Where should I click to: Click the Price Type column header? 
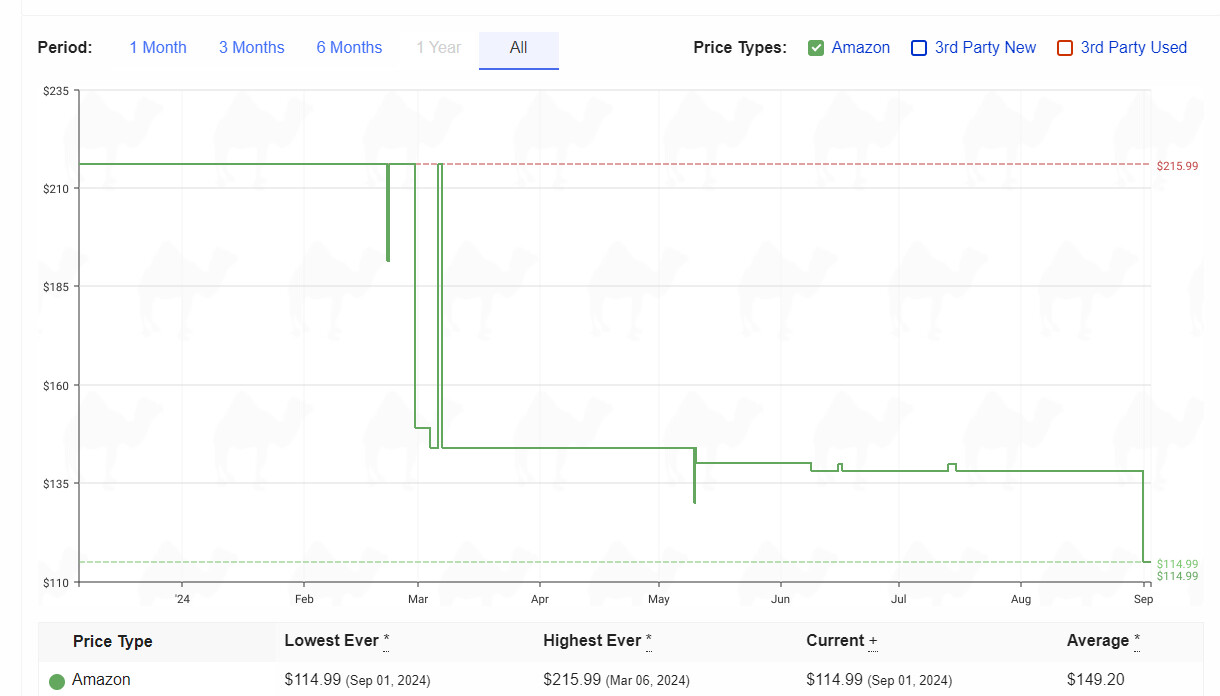tap(112, 641)
